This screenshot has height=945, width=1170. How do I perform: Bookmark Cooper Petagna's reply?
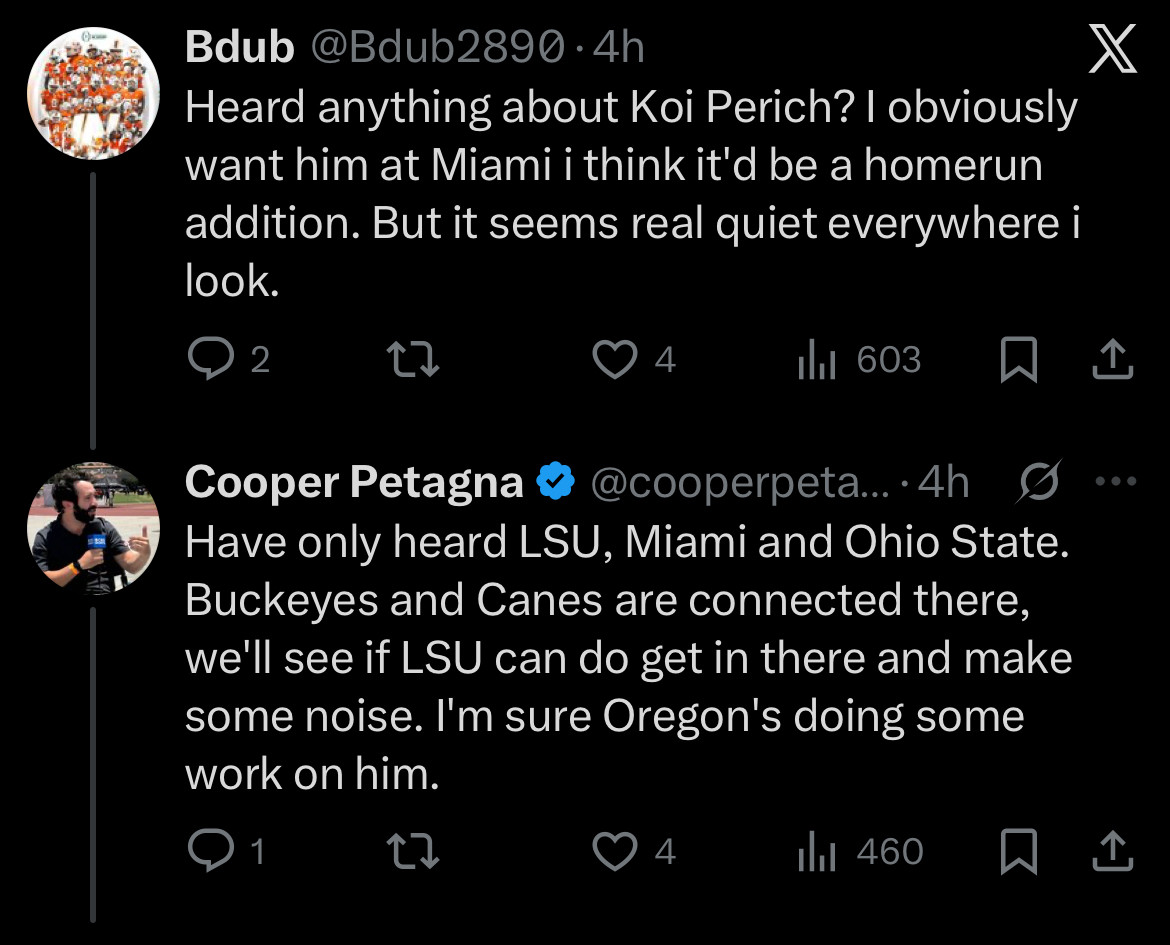[1018, 851]
